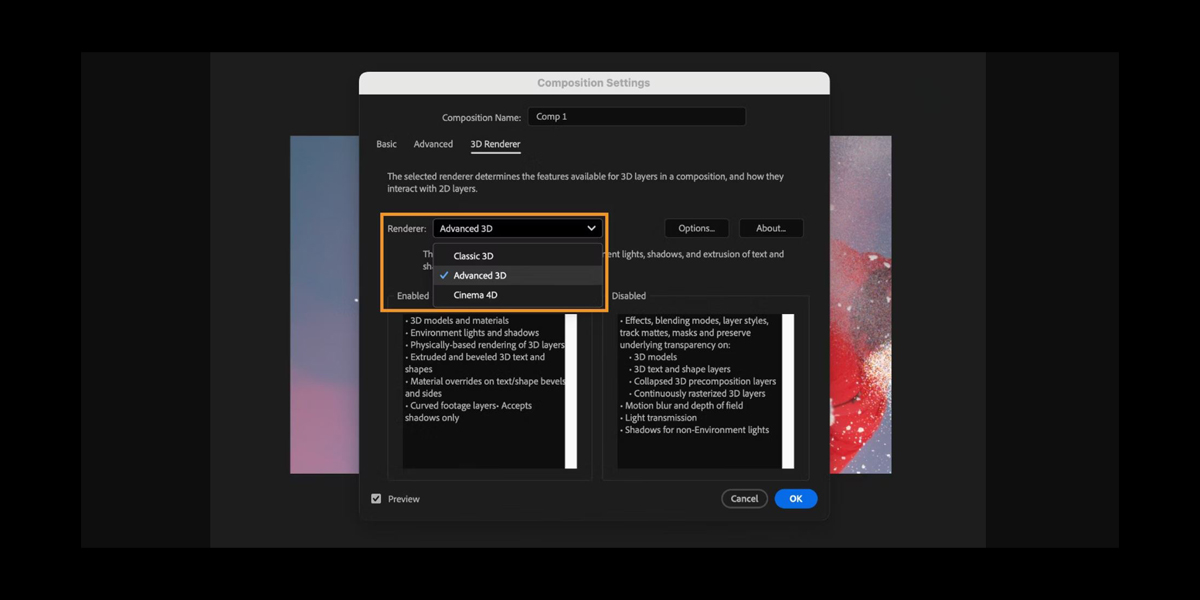
Task: Click the About... button
Action: pyautogui.click(x=771, y=229)
